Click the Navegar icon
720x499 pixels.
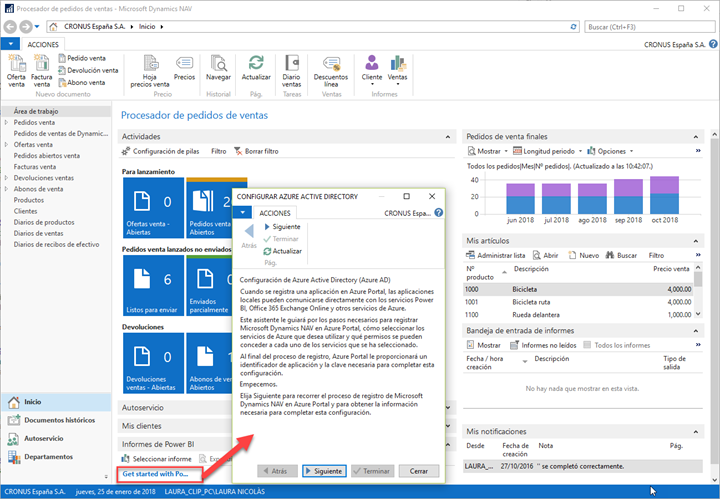[x=218, y=68]
